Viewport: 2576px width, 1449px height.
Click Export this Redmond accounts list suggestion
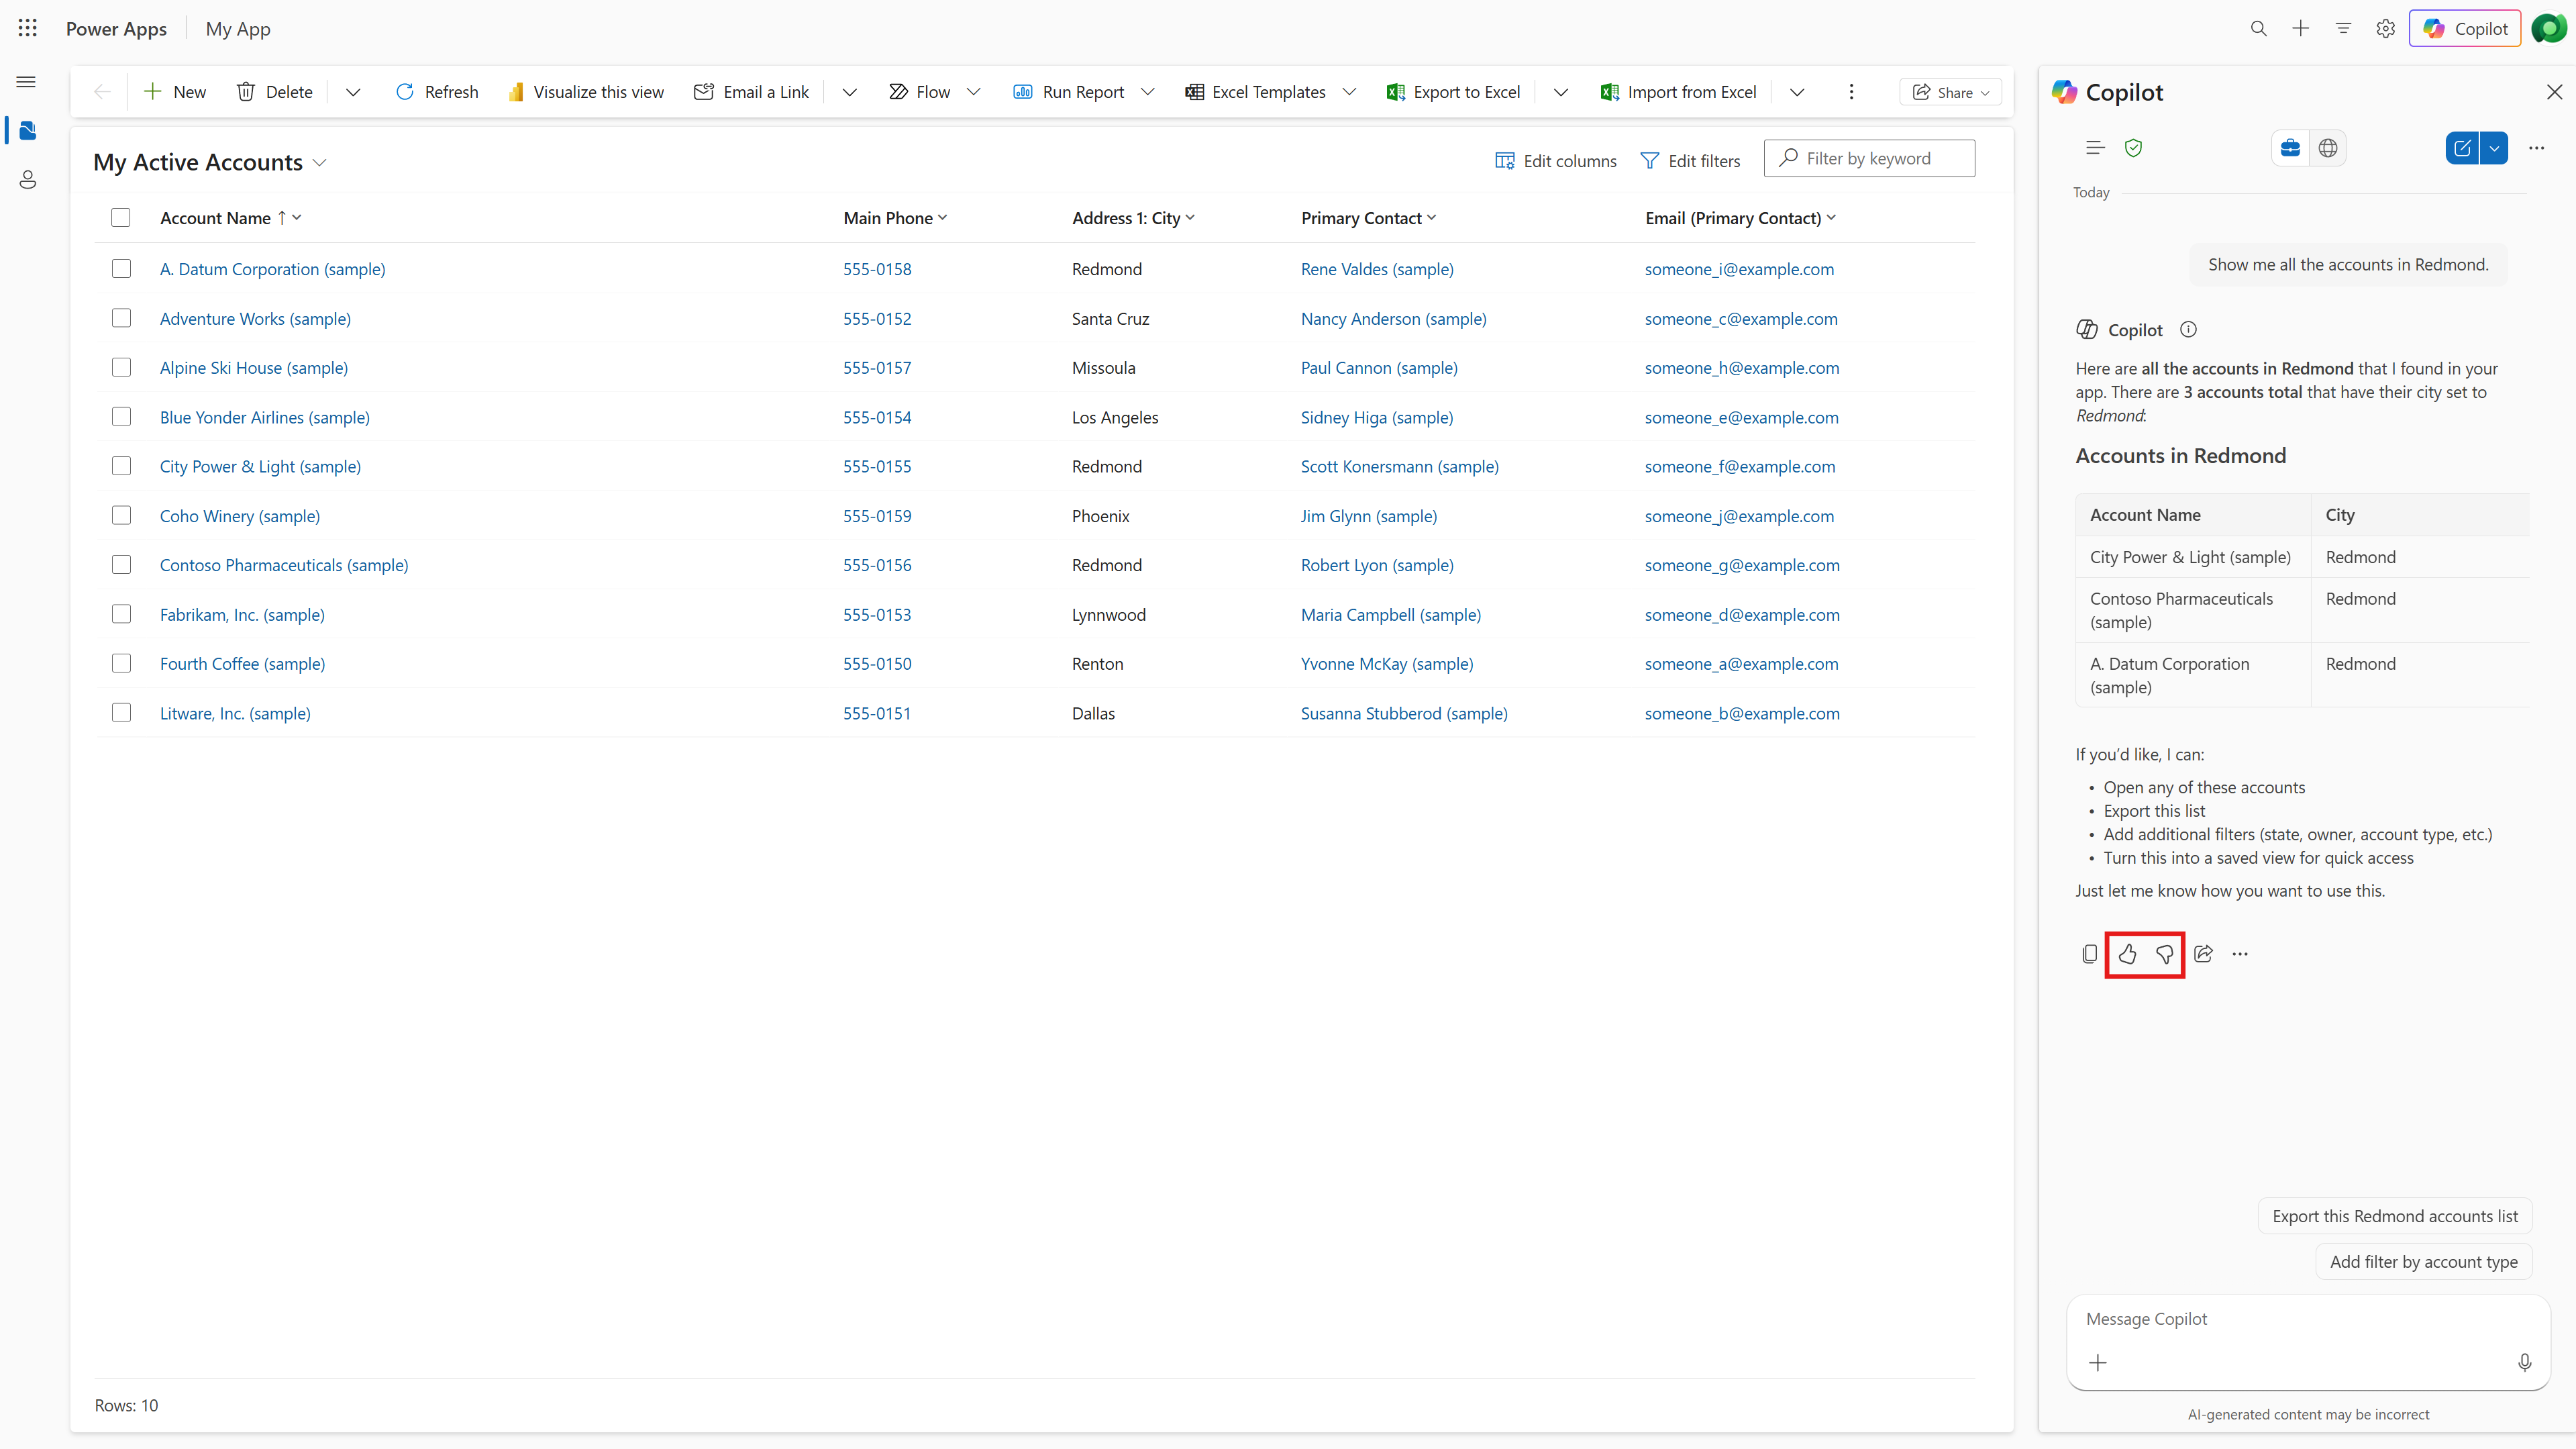point(2394,1216)
